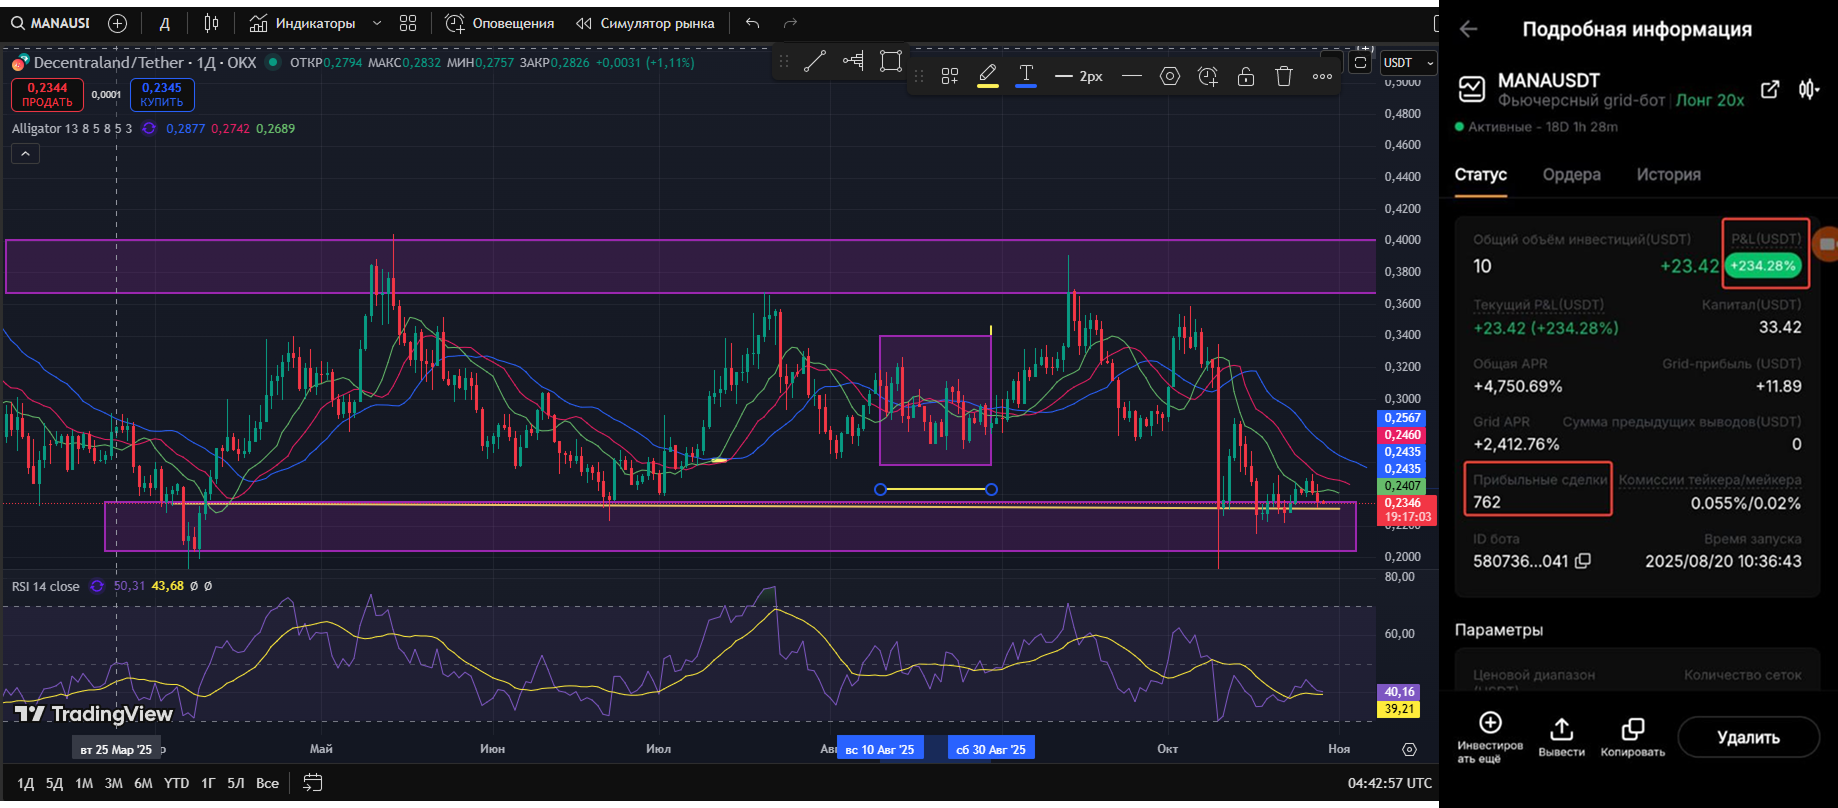Image resolution: width=1838 pixels, height=808 pixels.
Task: Delete the drawing with the trash icon
Action: coord(1284,76)
